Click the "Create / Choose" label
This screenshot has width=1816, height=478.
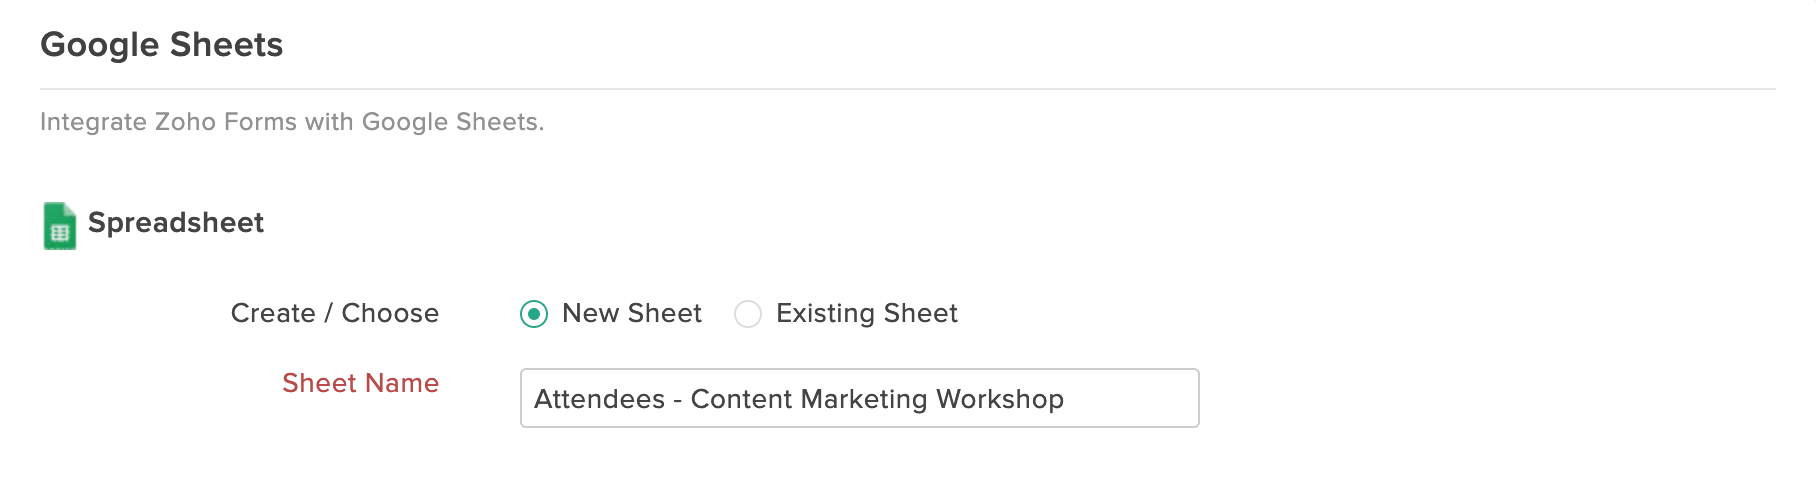tap(334, 313)
